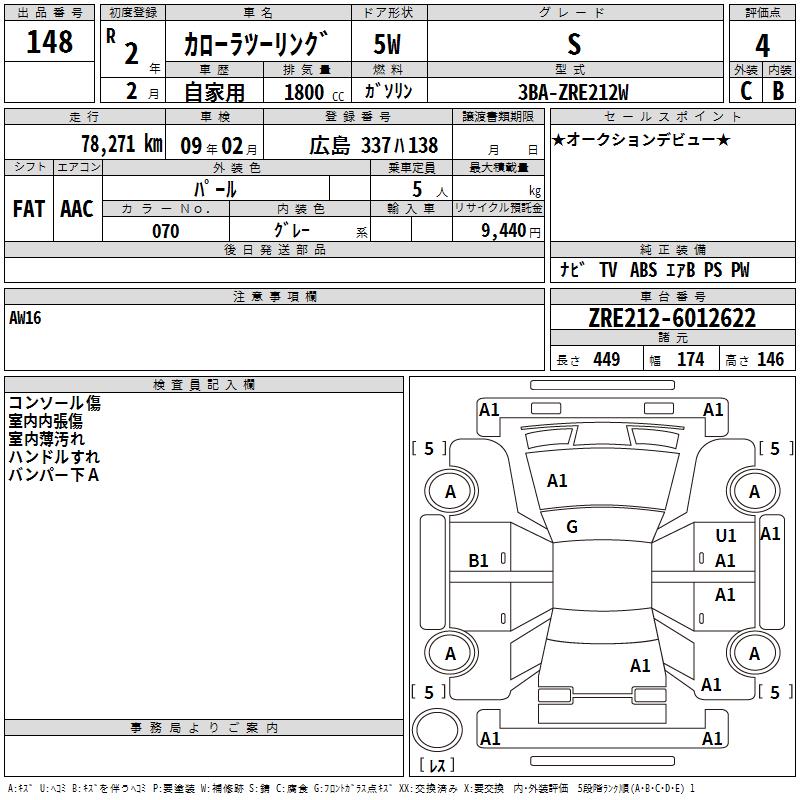Click the G mark on windshield

point(572,527)
